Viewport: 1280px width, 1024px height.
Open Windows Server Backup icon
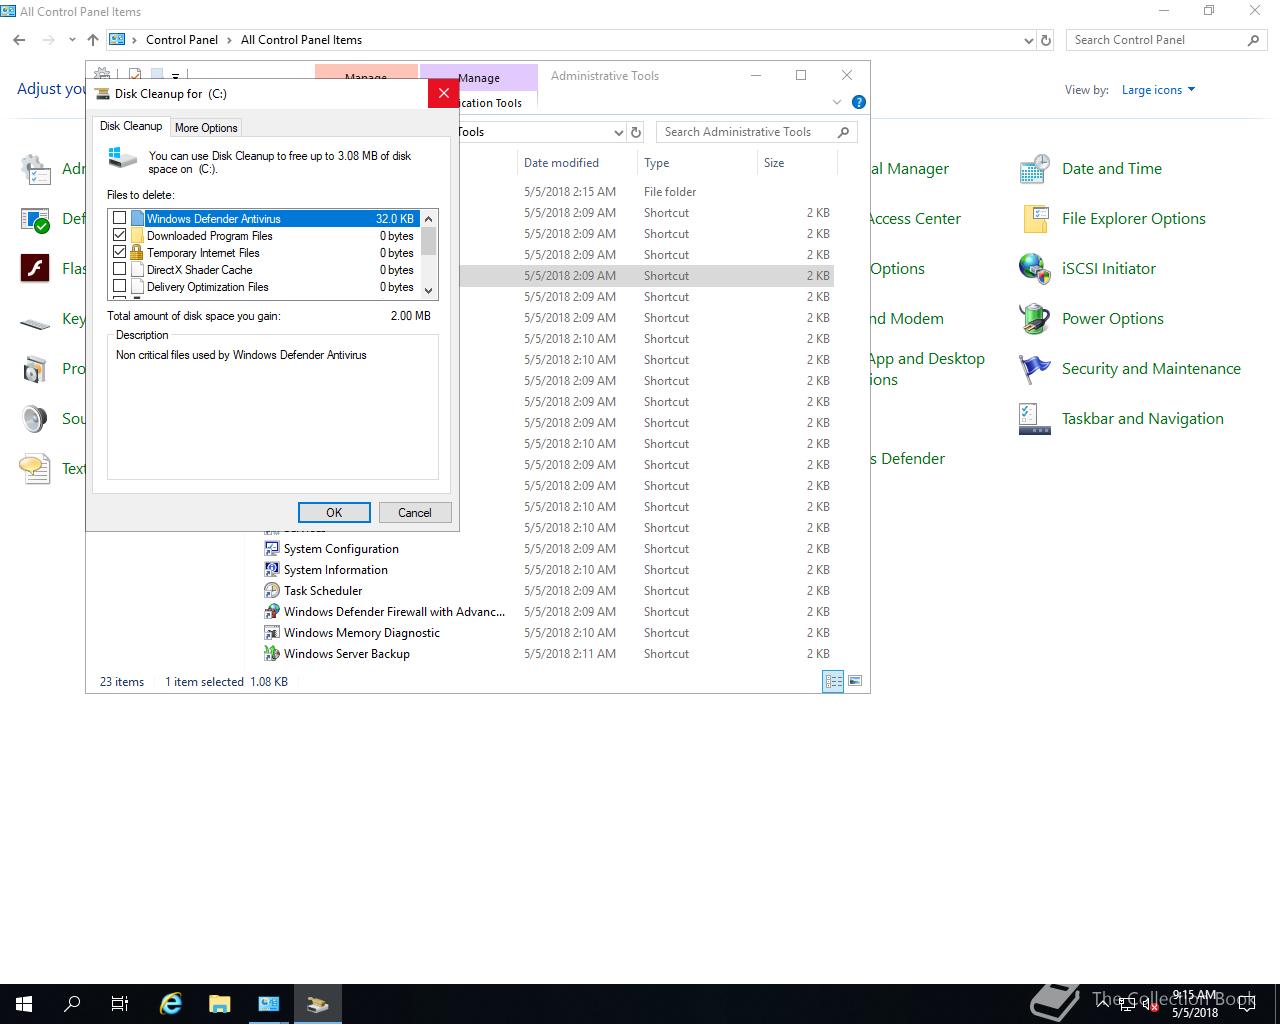(271, 653)
